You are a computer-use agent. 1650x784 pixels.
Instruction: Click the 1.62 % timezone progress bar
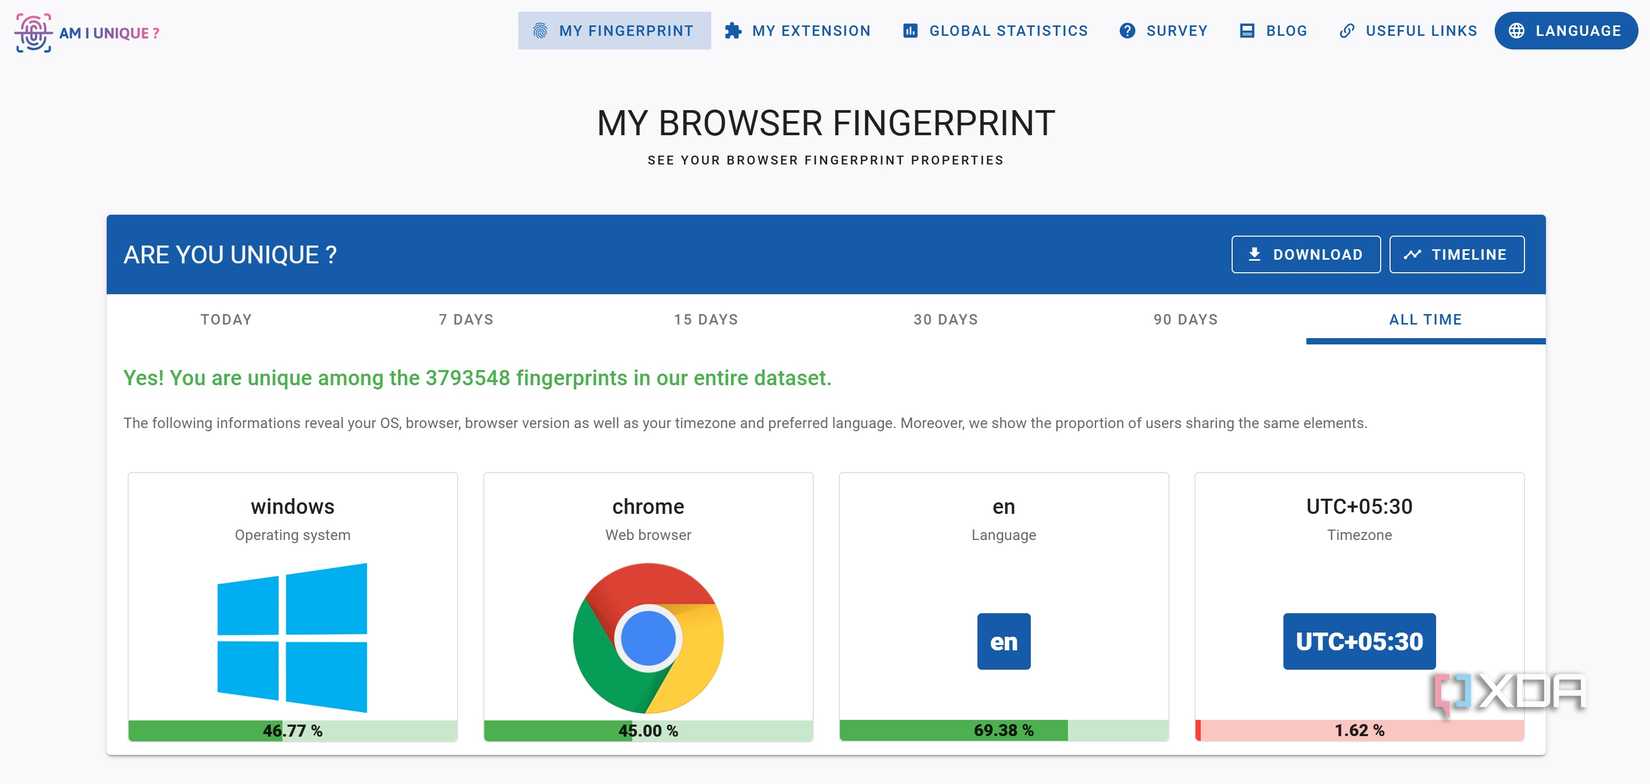click(x=1360, y=731)
